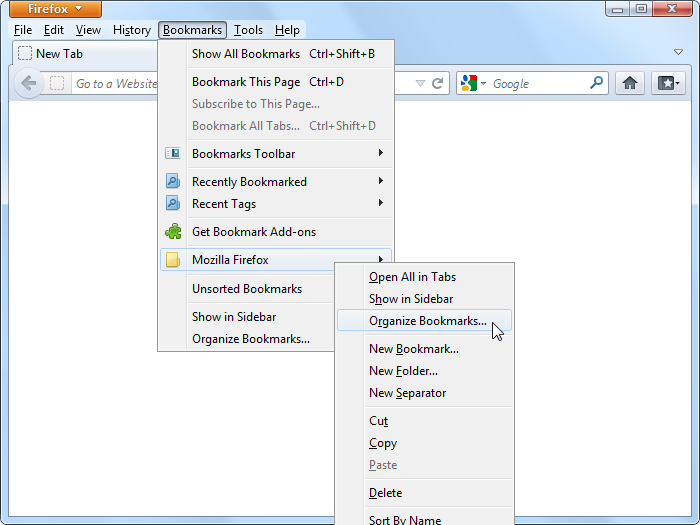Open the History menu

pos(132,30)
